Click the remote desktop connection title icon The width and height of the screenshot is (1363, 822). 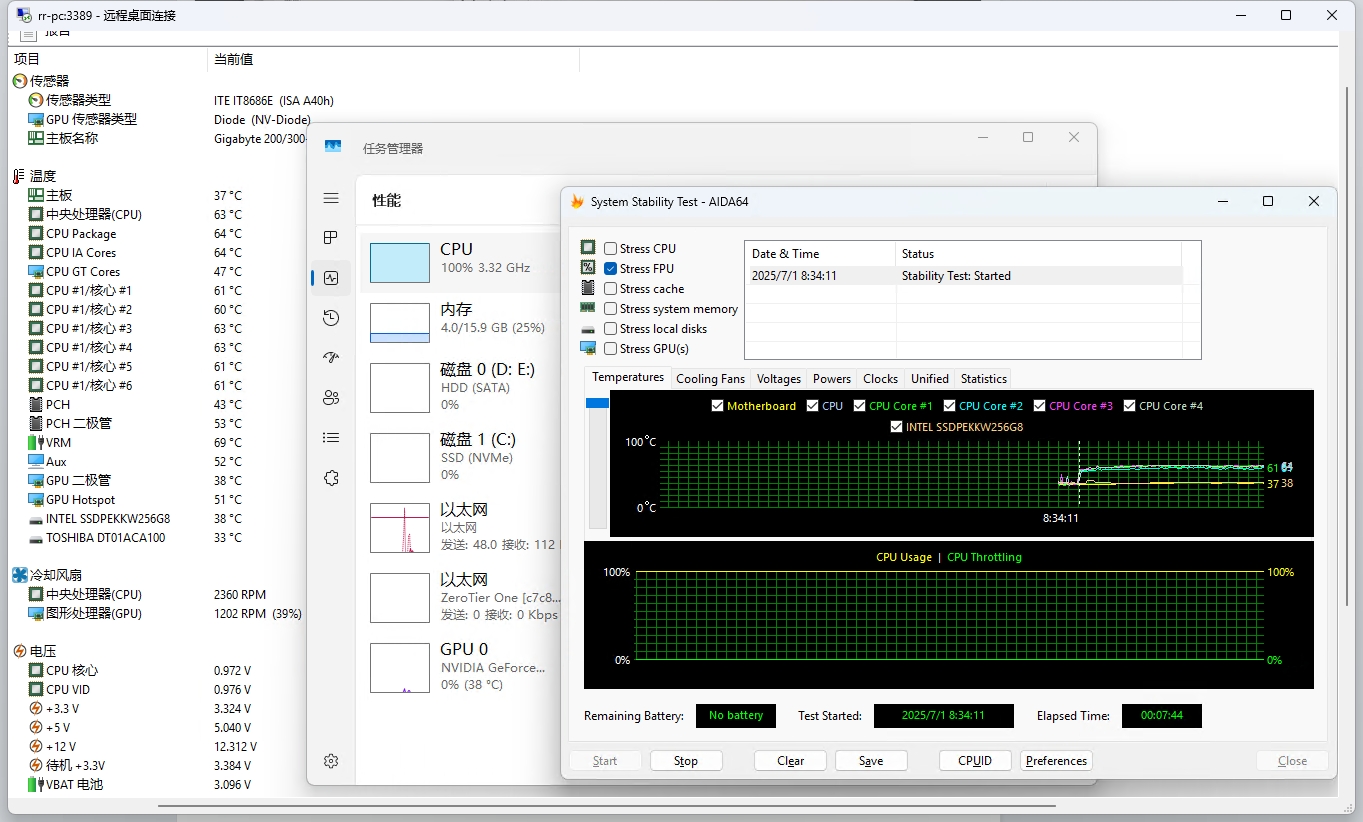point(23,15)
